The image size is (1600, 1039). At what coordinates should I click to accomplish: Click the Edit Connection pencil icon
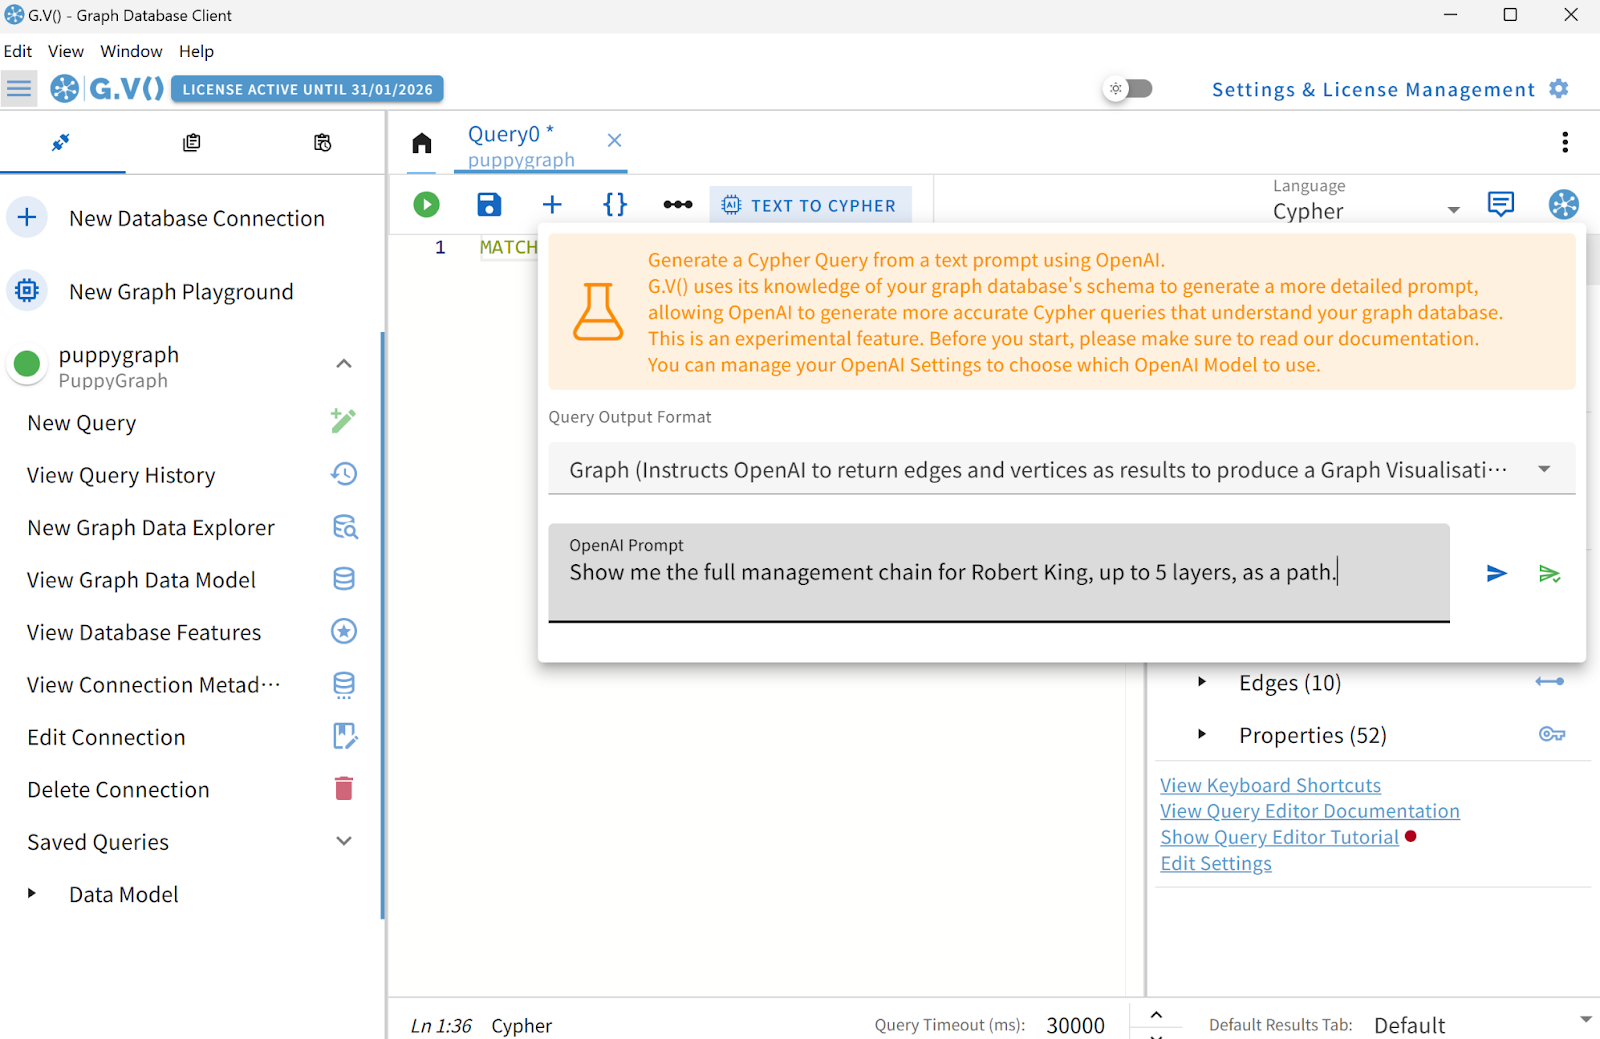[345, 737]
